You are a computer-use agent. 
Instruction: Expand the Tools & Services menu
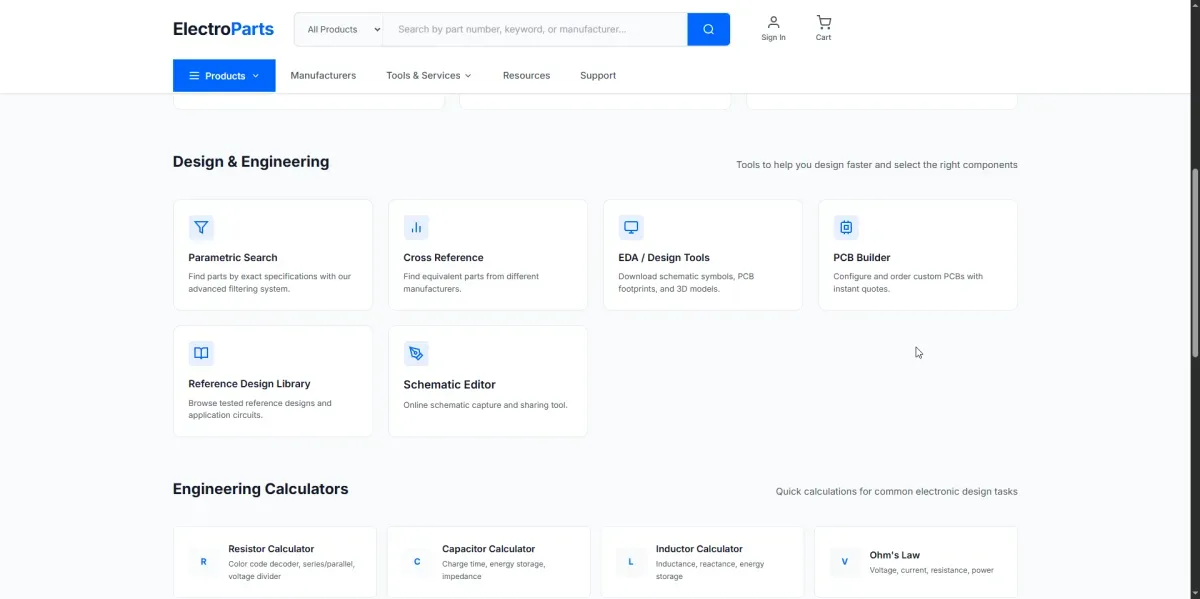click(x=428, y=75)
